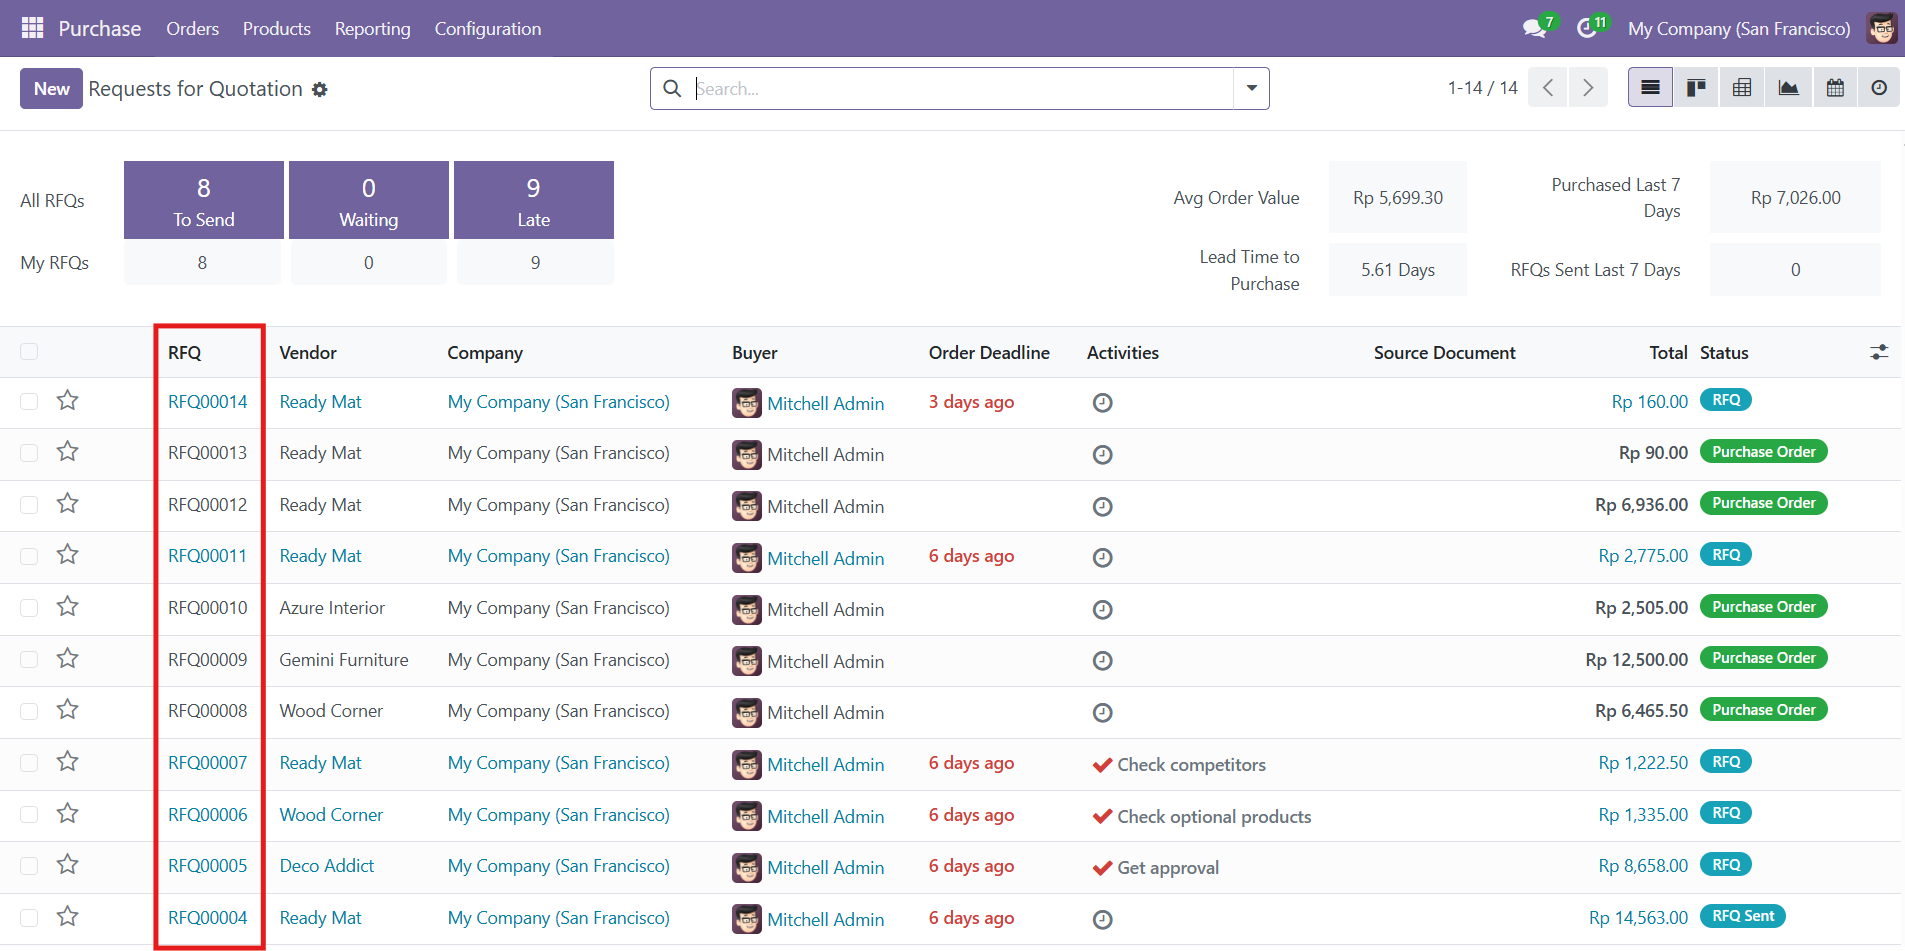
Task: Star RFQ00014 as favorite
Action: tap(67, 401)
